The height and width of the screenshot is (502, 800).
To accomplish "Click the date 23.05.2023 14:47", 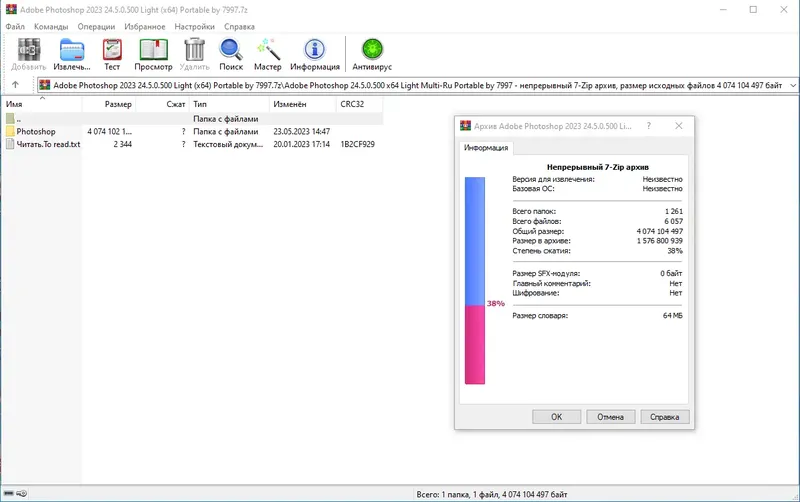I will coord(302,131).
